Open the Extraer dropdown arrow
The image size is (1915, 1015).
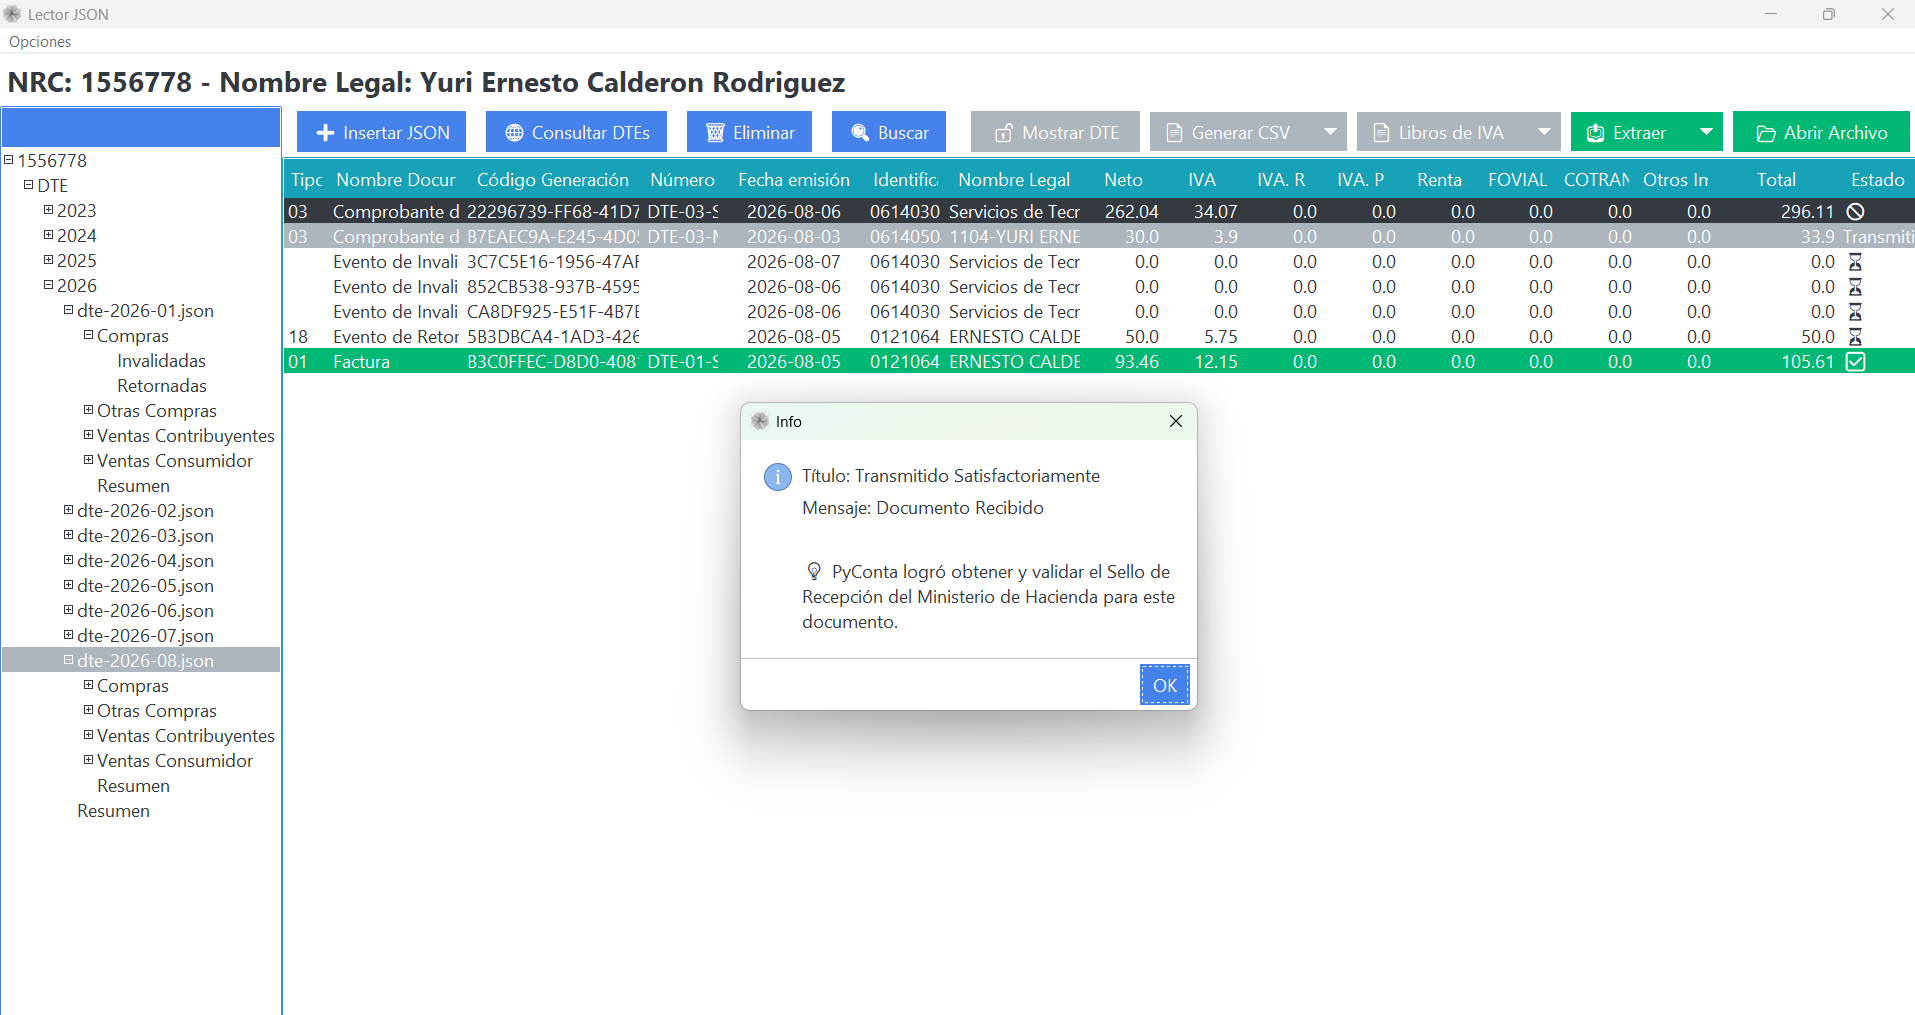click(x=1706, y=132)
